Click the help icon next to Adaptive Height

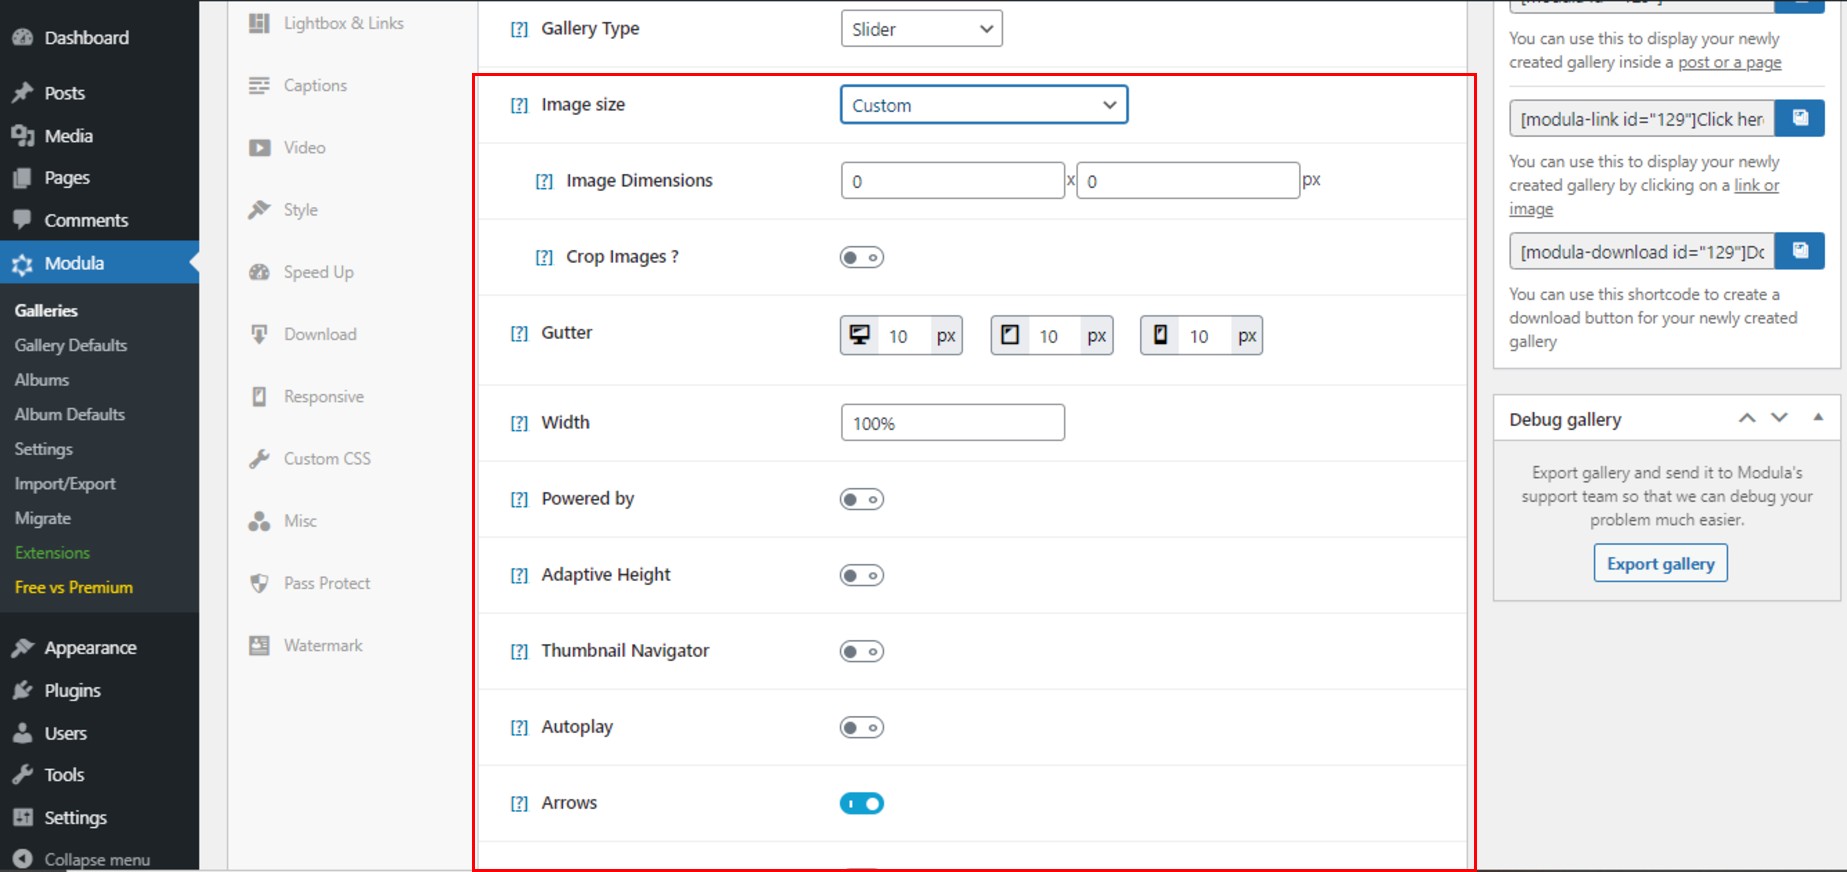pos(519,575)
